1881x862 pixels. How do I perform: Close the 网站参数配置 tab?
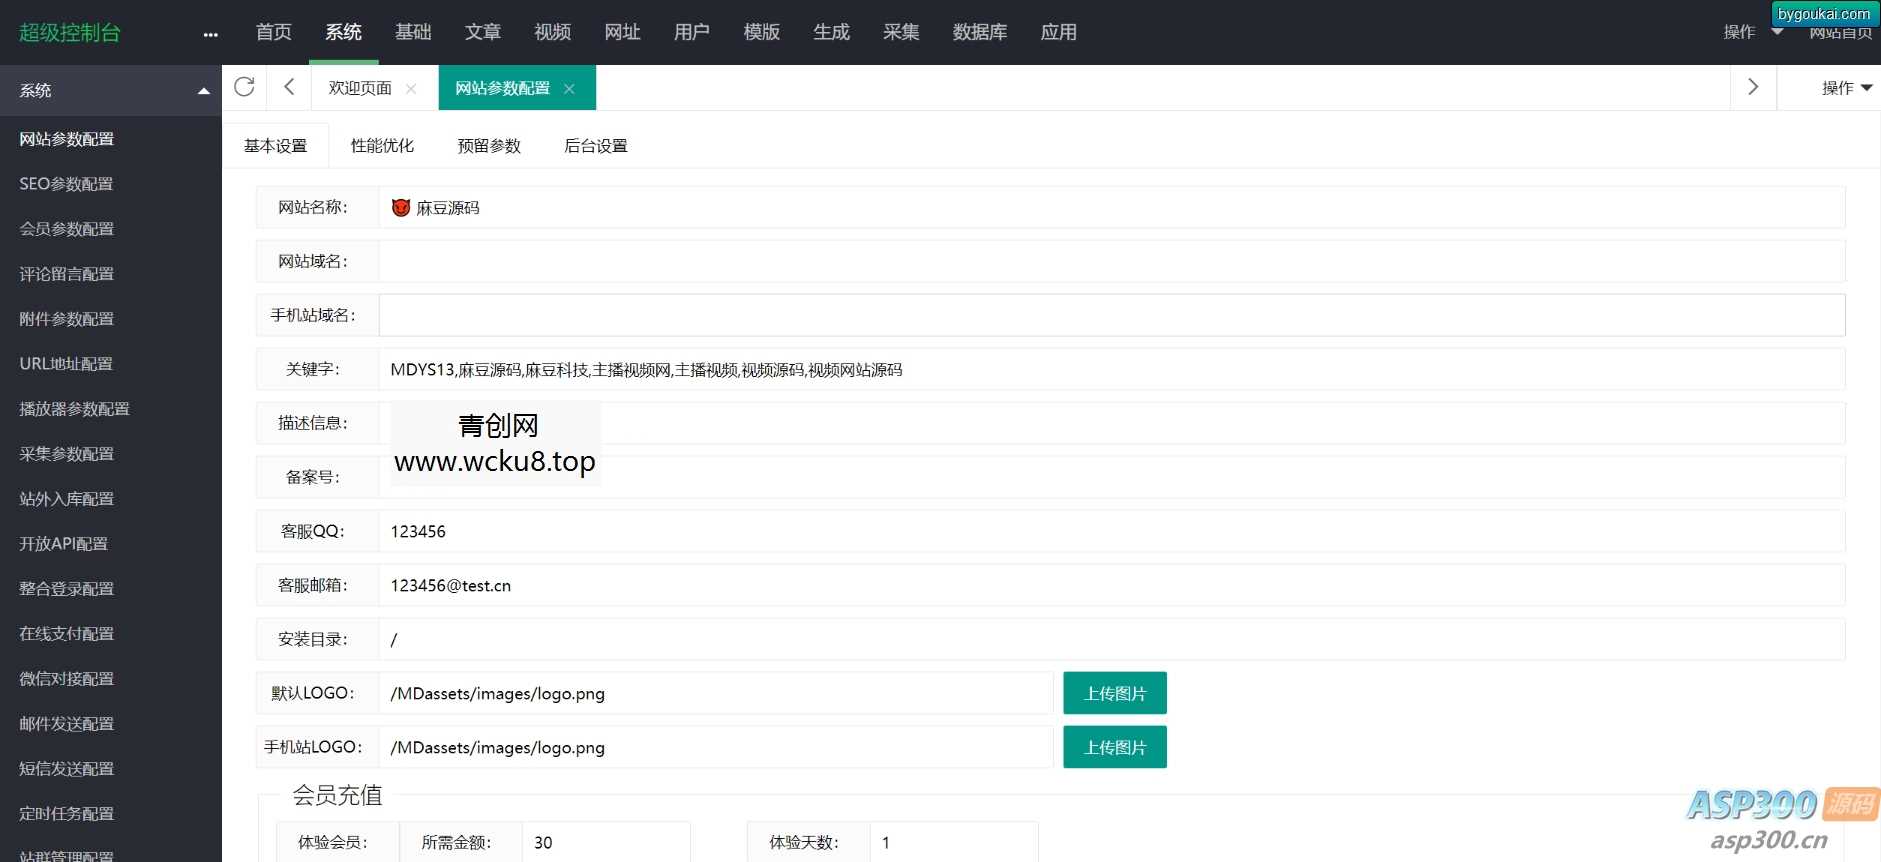pos(569,89)
